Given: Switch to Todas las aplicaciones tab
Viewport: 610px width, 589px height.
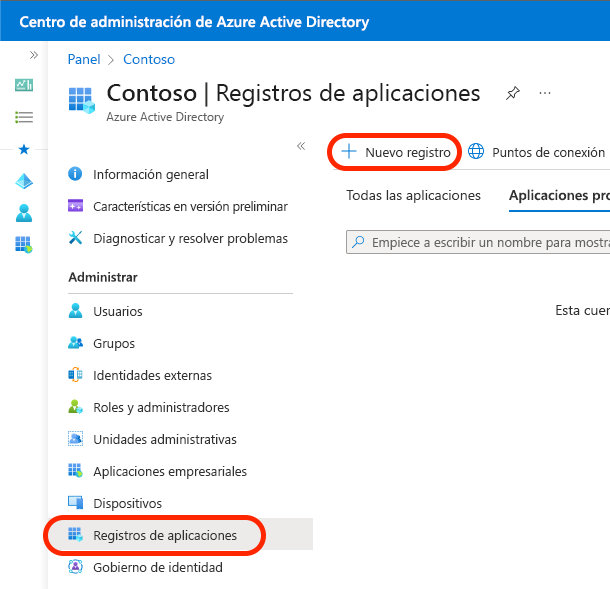Looking at the screenshot, I should coord(414,195).
